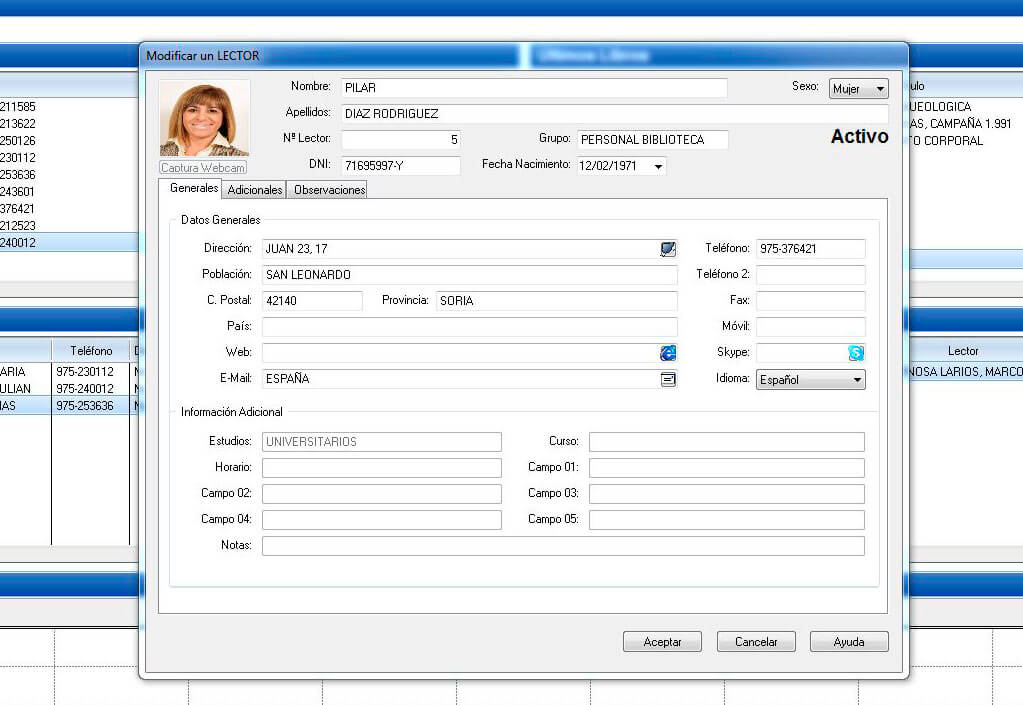
Task: Open the Observaciones tab
Action: tap(329, 190)
